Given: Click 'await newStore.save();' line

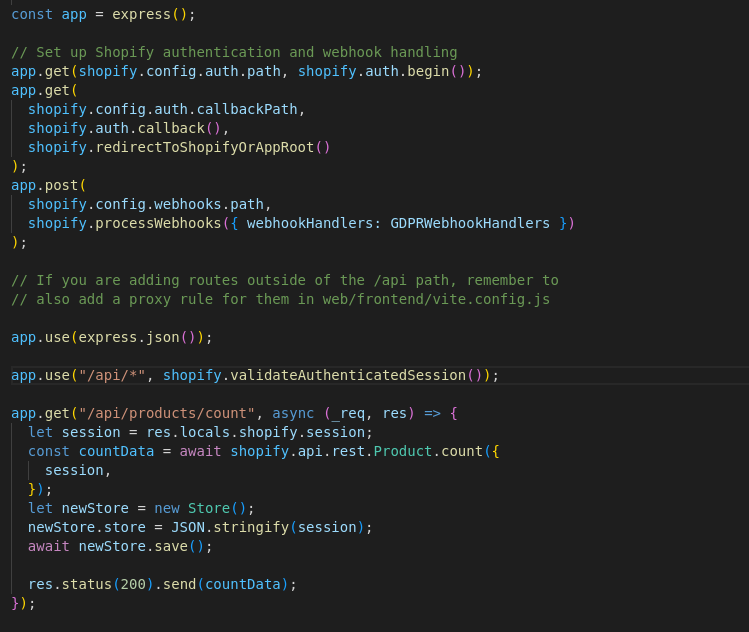Looking at the screenshot, I should tap(120, 546).
